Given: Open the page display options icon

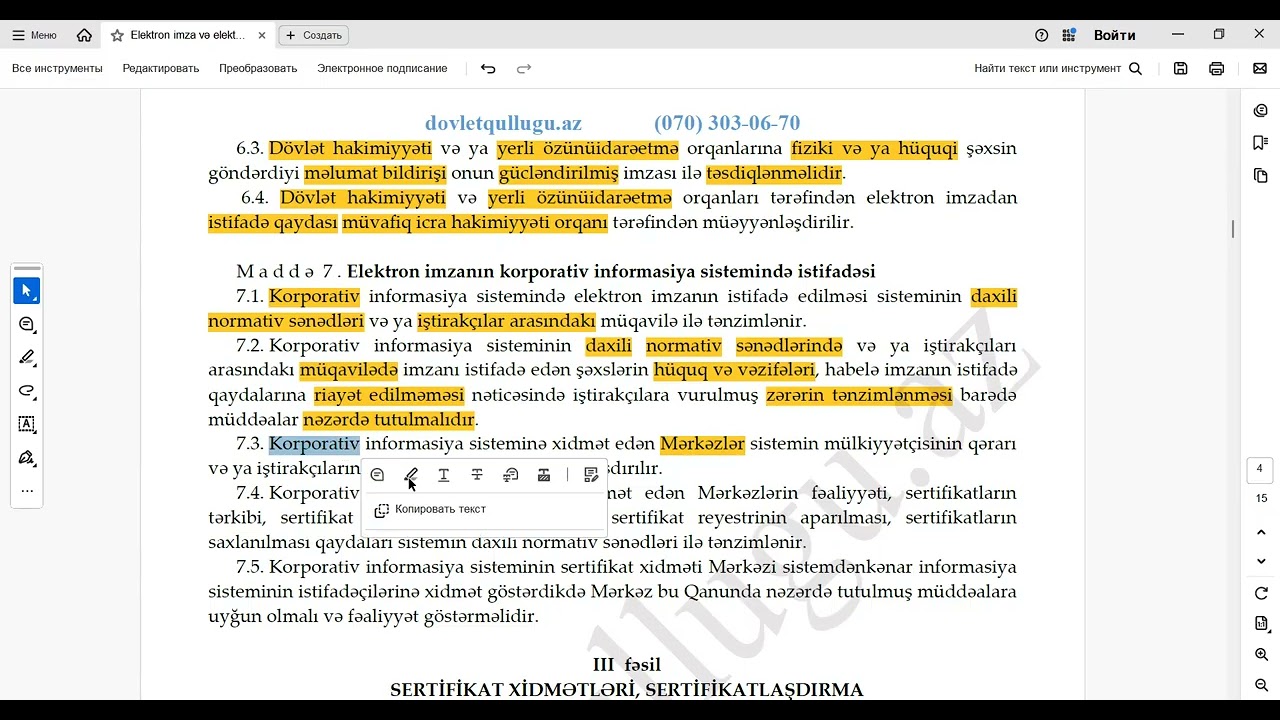Looking at the screenshot, I should [1261, 624].
